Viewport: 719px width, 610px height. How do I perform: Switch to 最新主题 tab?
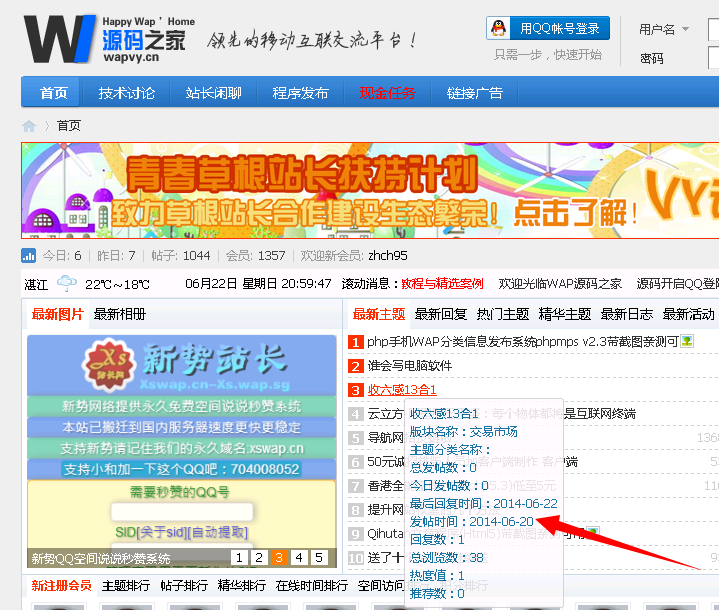pos(379,315)
